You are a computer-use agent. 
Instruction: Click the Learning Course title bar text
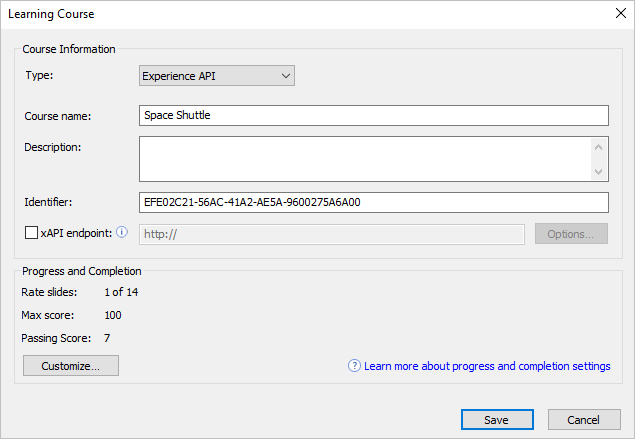pyautogui.click(x=51, y=14)
